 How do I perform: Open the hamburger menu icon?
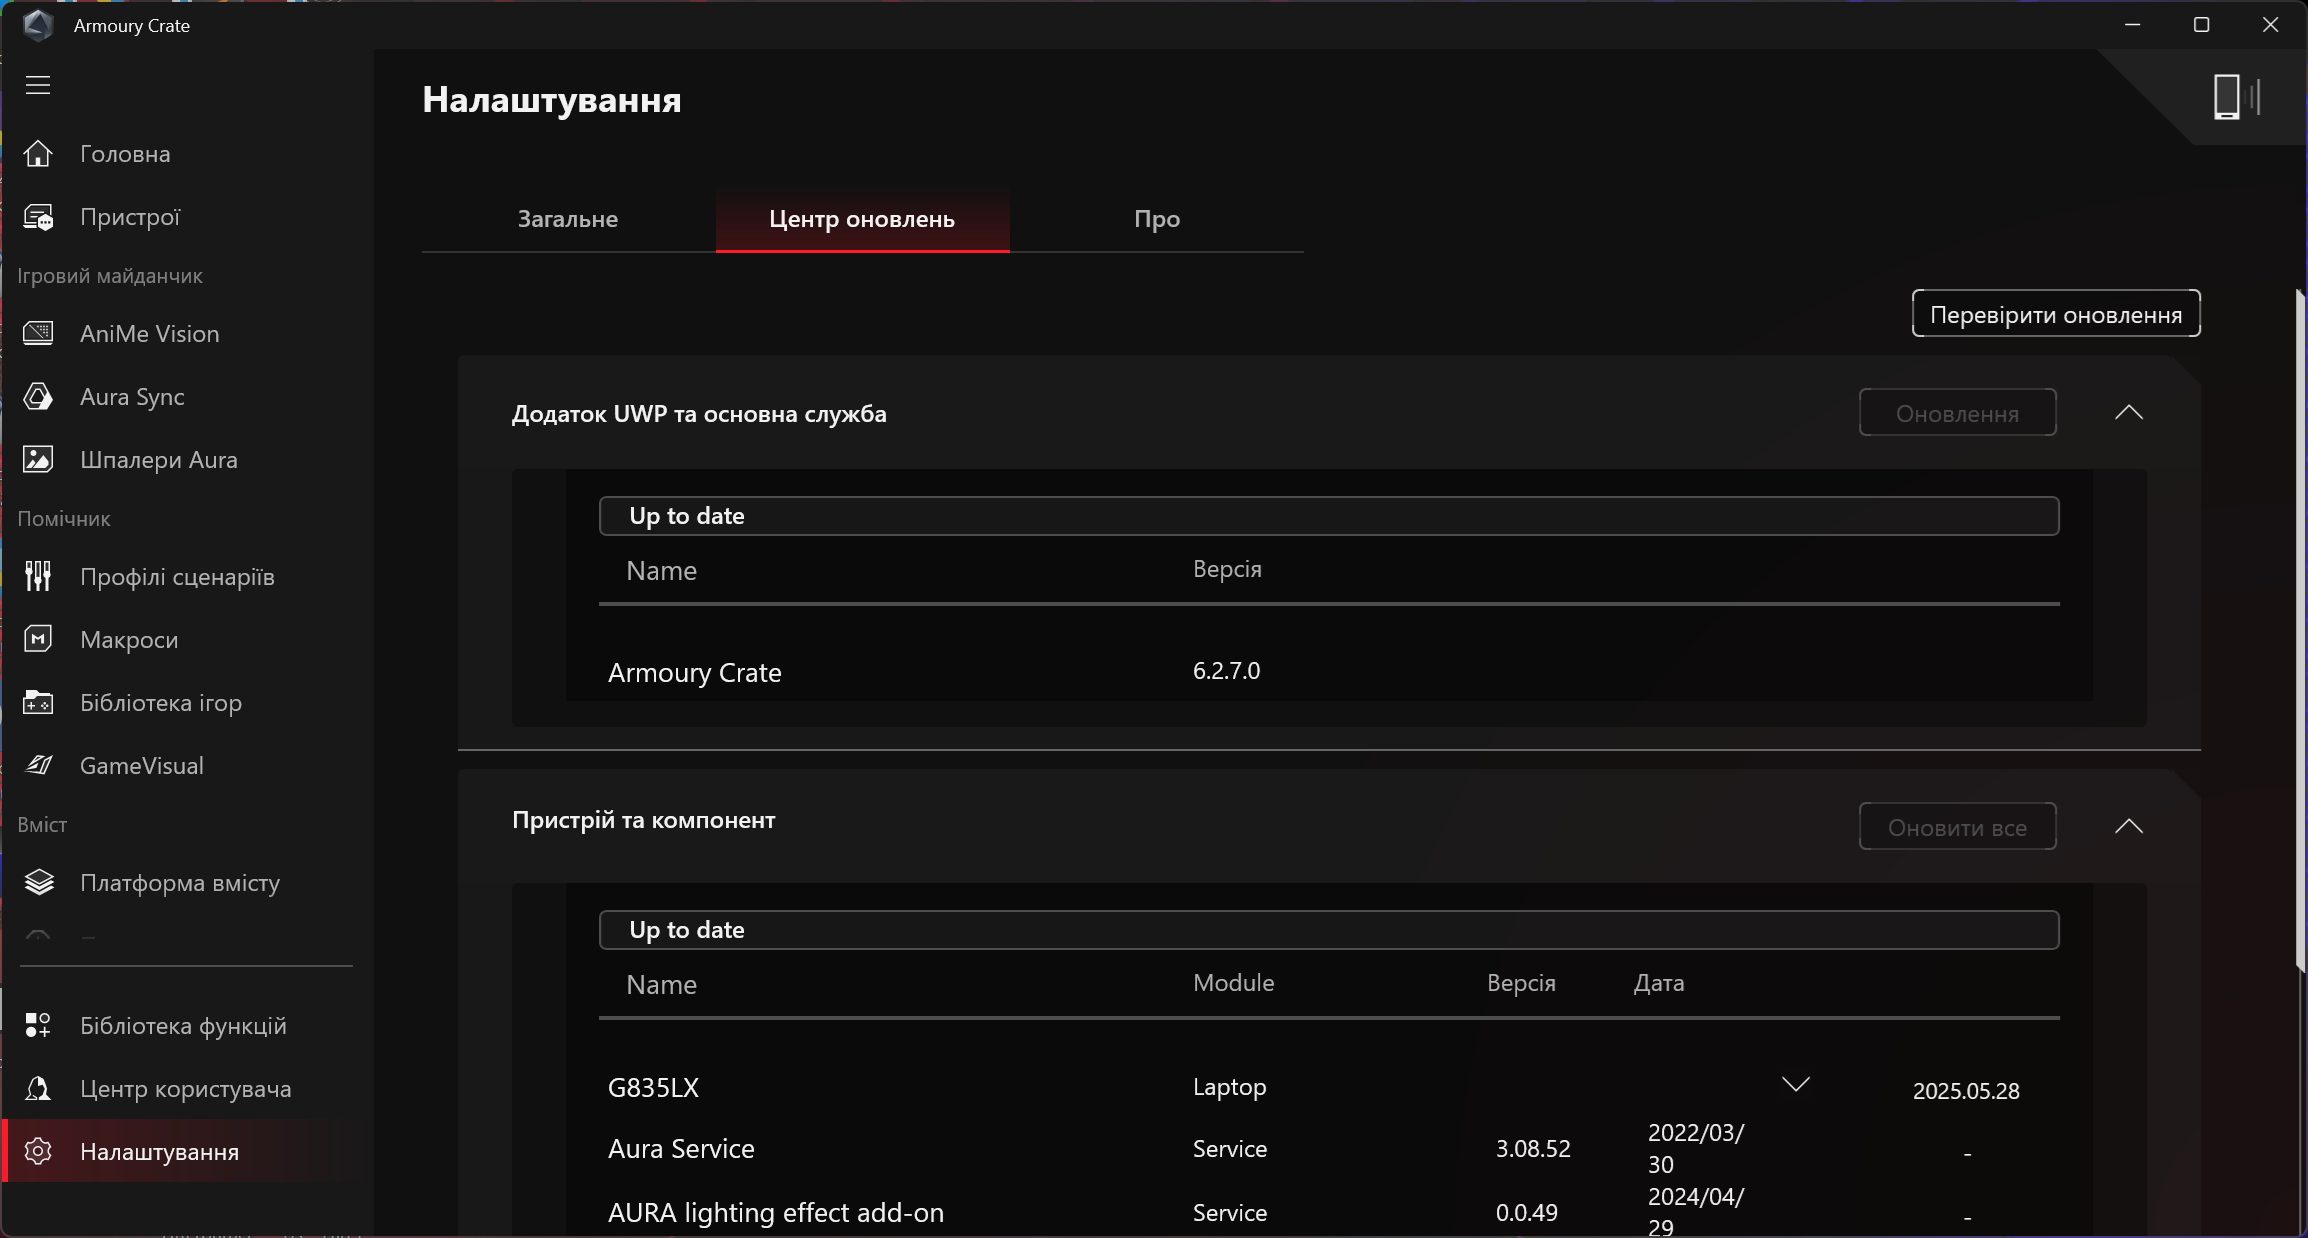click(38, 85)
